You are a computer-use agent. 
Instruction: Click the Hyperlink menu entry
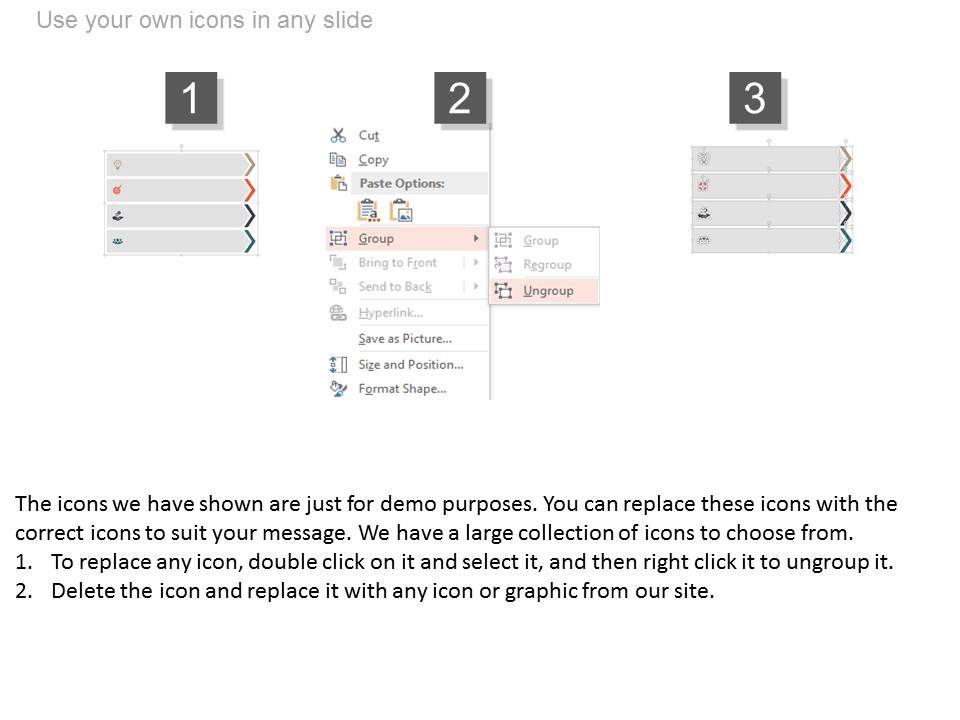tap(390, 313)
